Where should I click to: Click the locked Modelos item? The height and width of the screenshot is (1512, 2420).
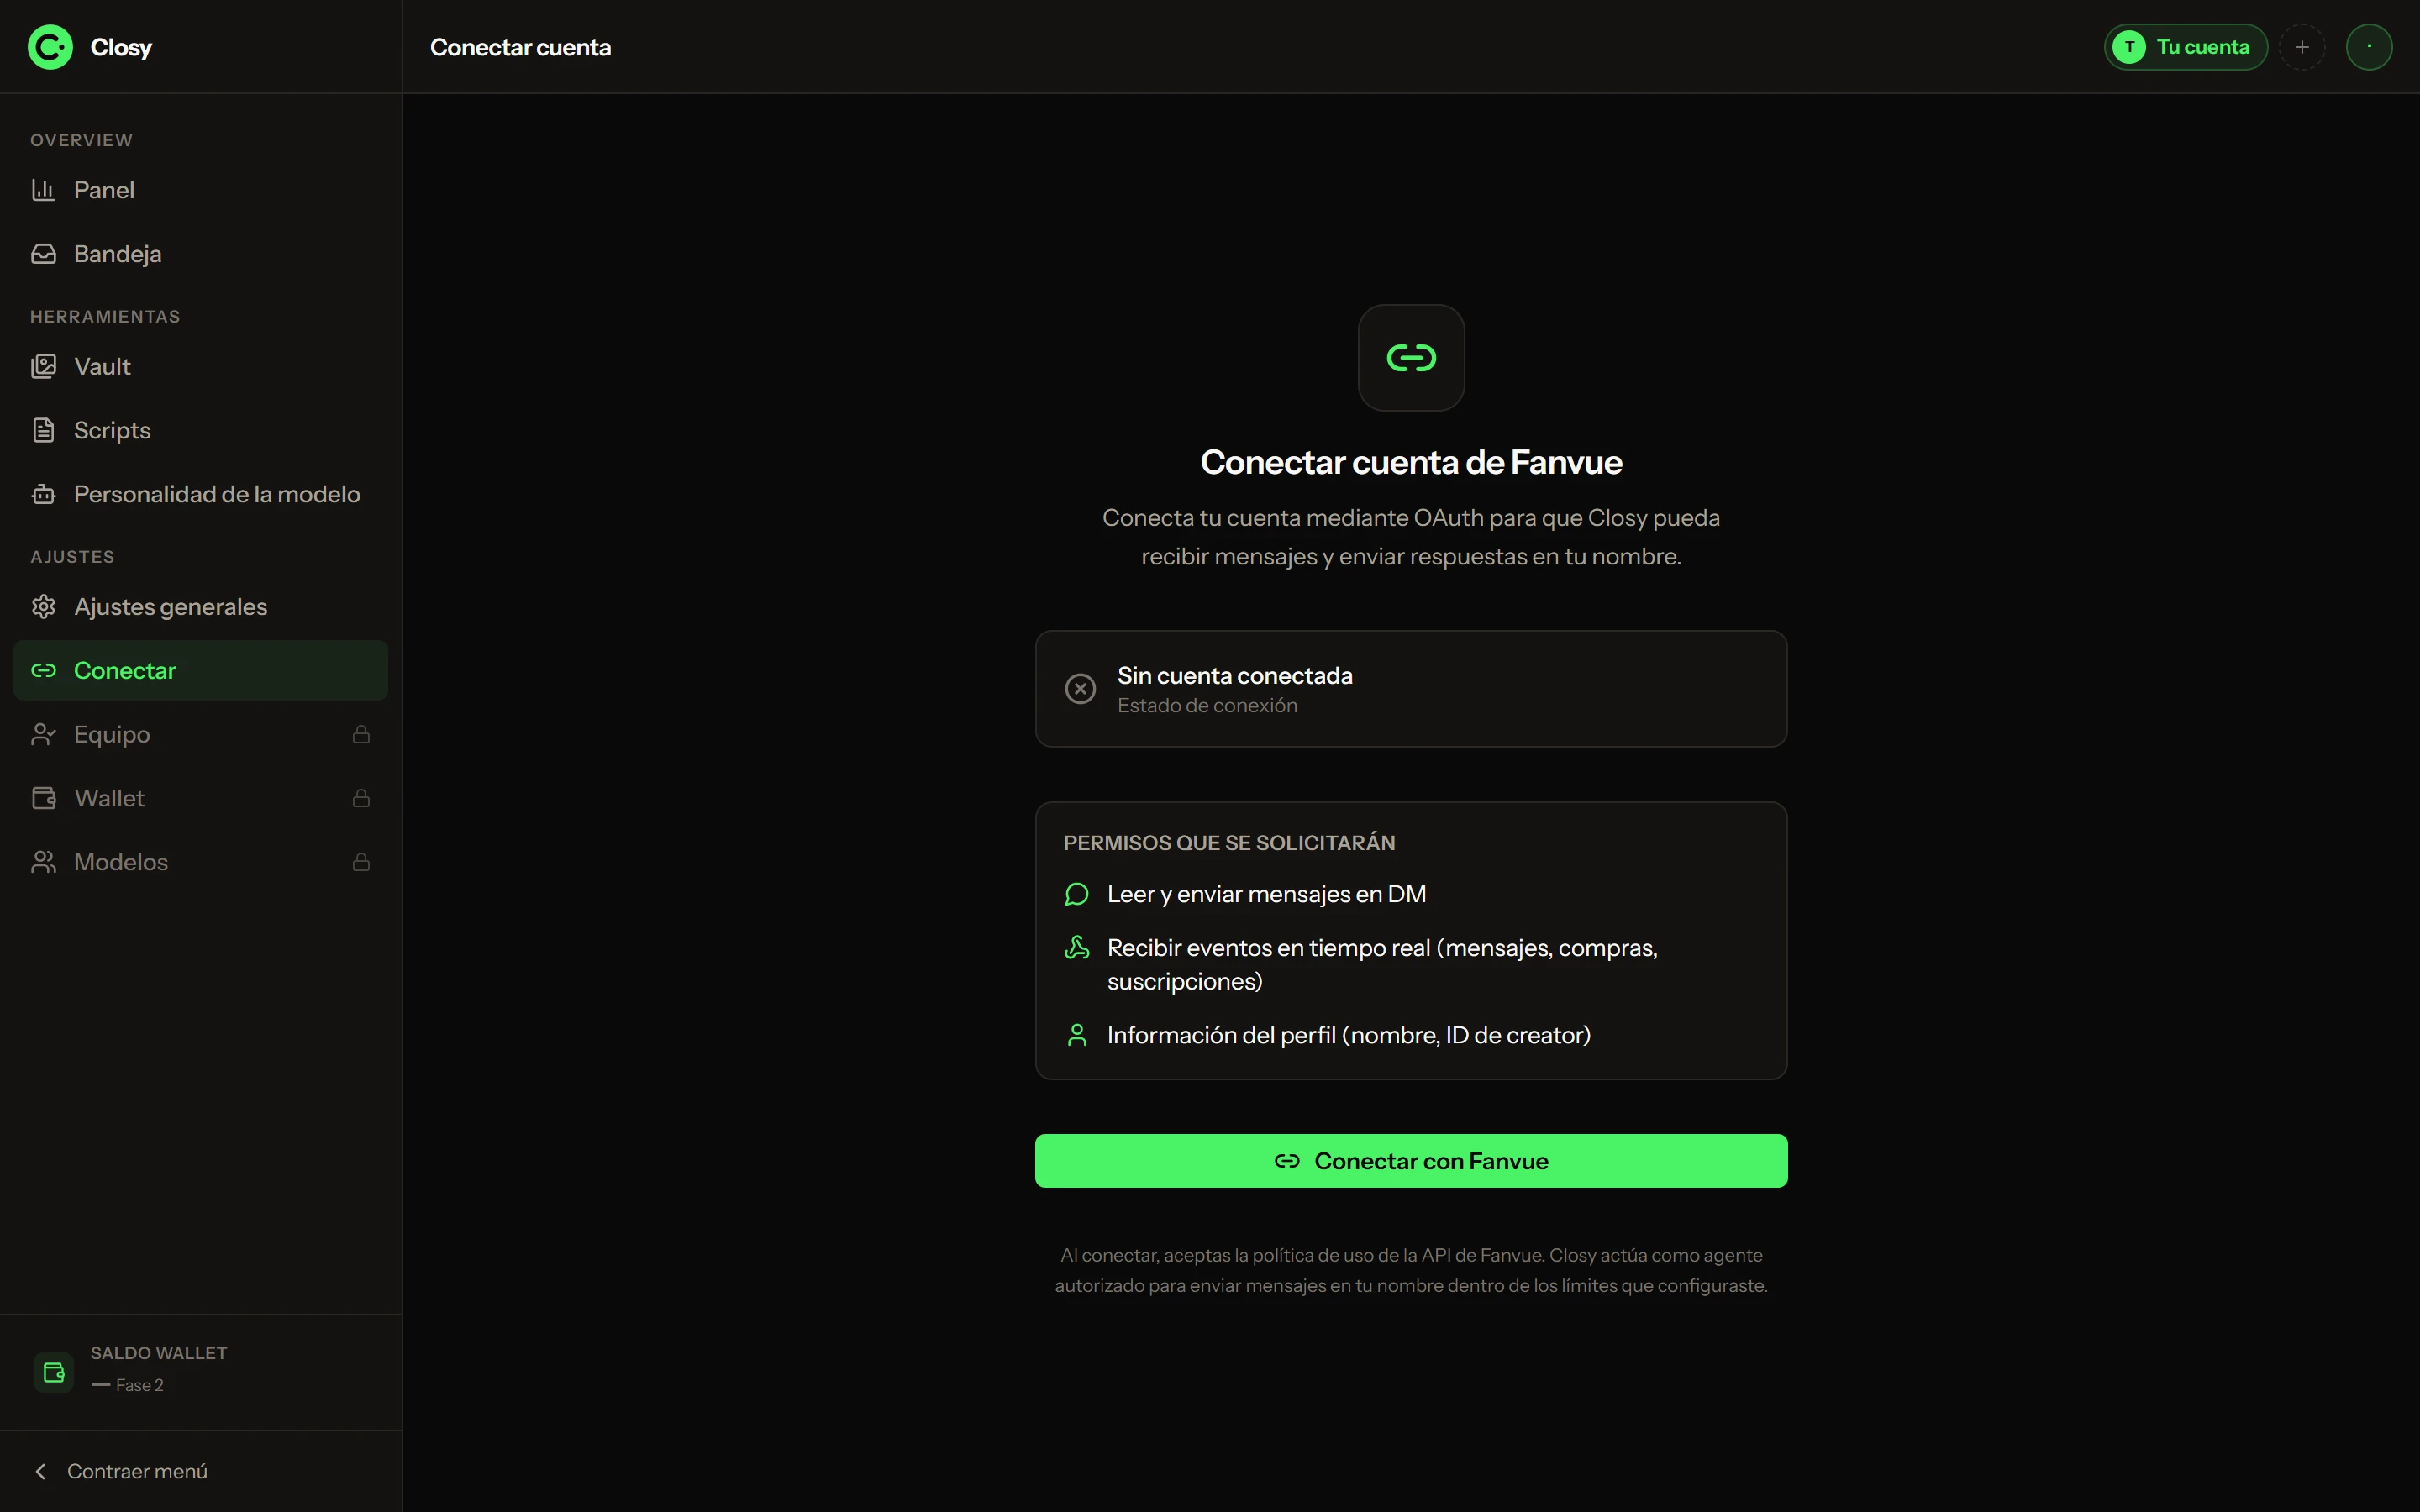tap(200, 862)
